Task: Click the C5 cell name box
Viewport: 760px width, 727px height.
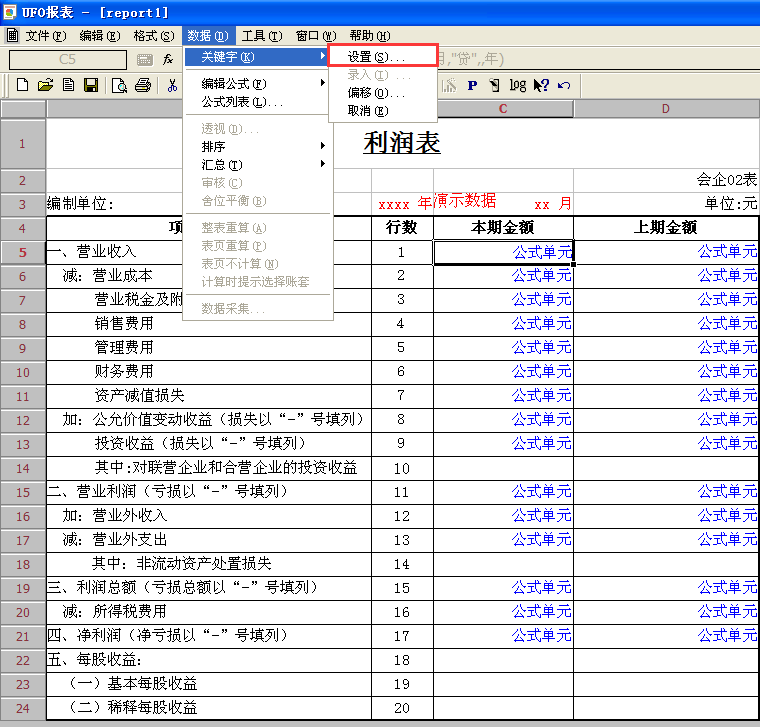Action: pos(67,60)
